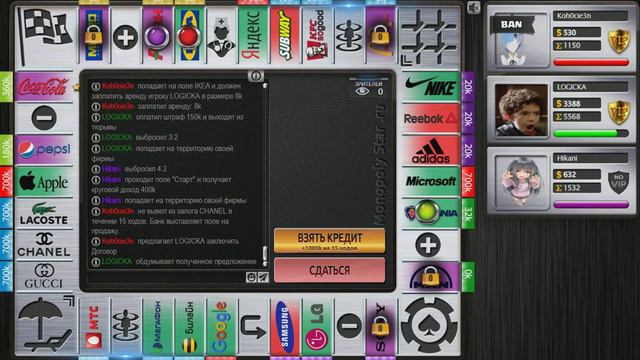Select the MTC company cell
640x360 pixels.
click(x=94, y=326)
